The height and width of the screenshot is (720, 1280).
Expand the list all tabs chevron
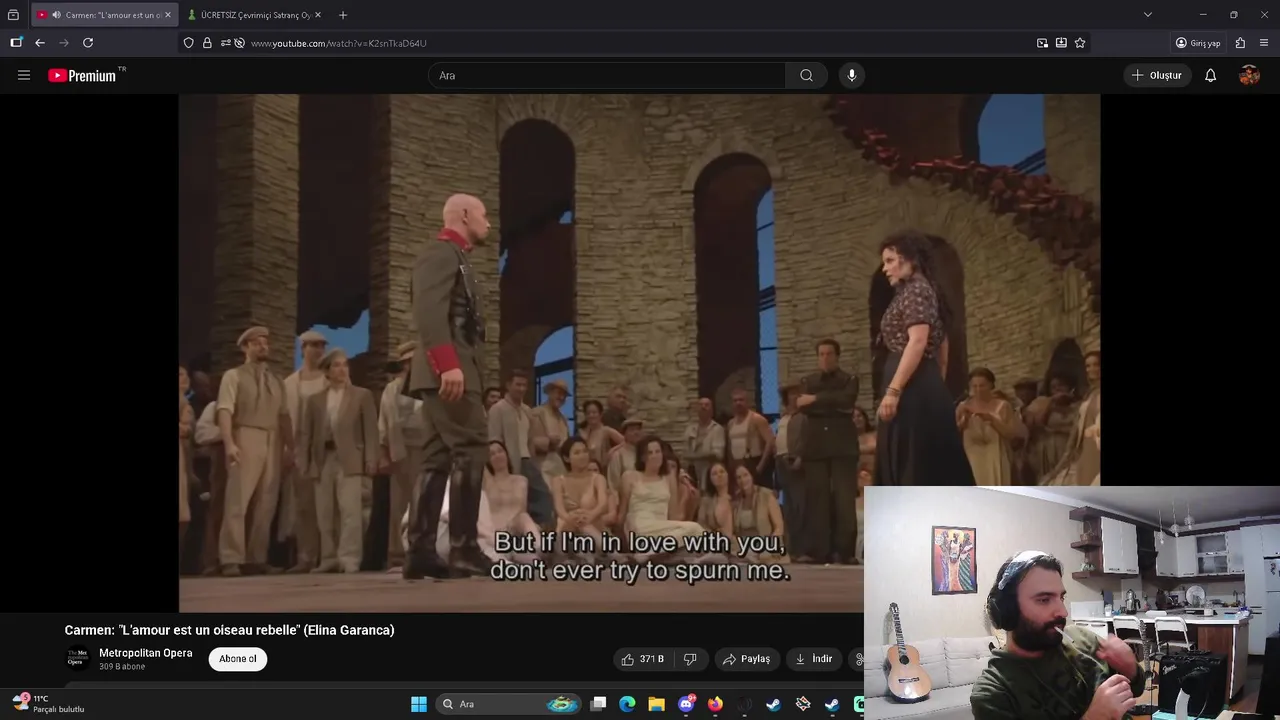(x=1148, y=15)
